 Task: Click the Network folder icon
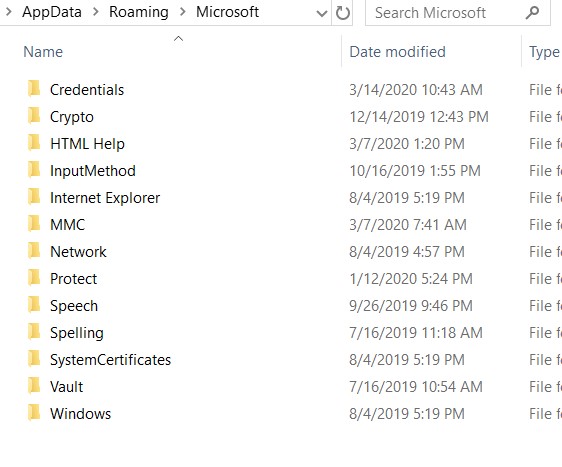[x=34, y=251]
